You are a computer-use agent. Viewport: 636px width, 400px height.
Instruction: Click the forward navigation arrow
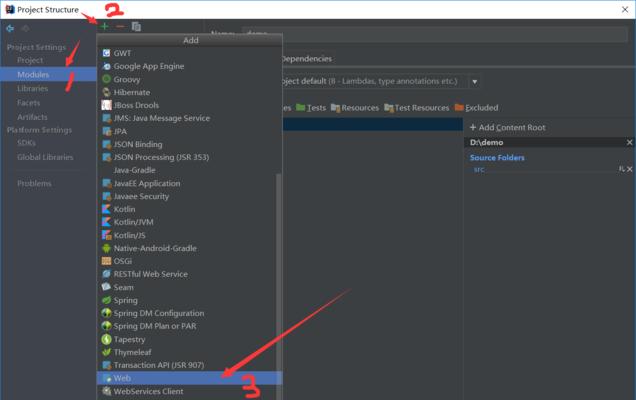(26, 28)
